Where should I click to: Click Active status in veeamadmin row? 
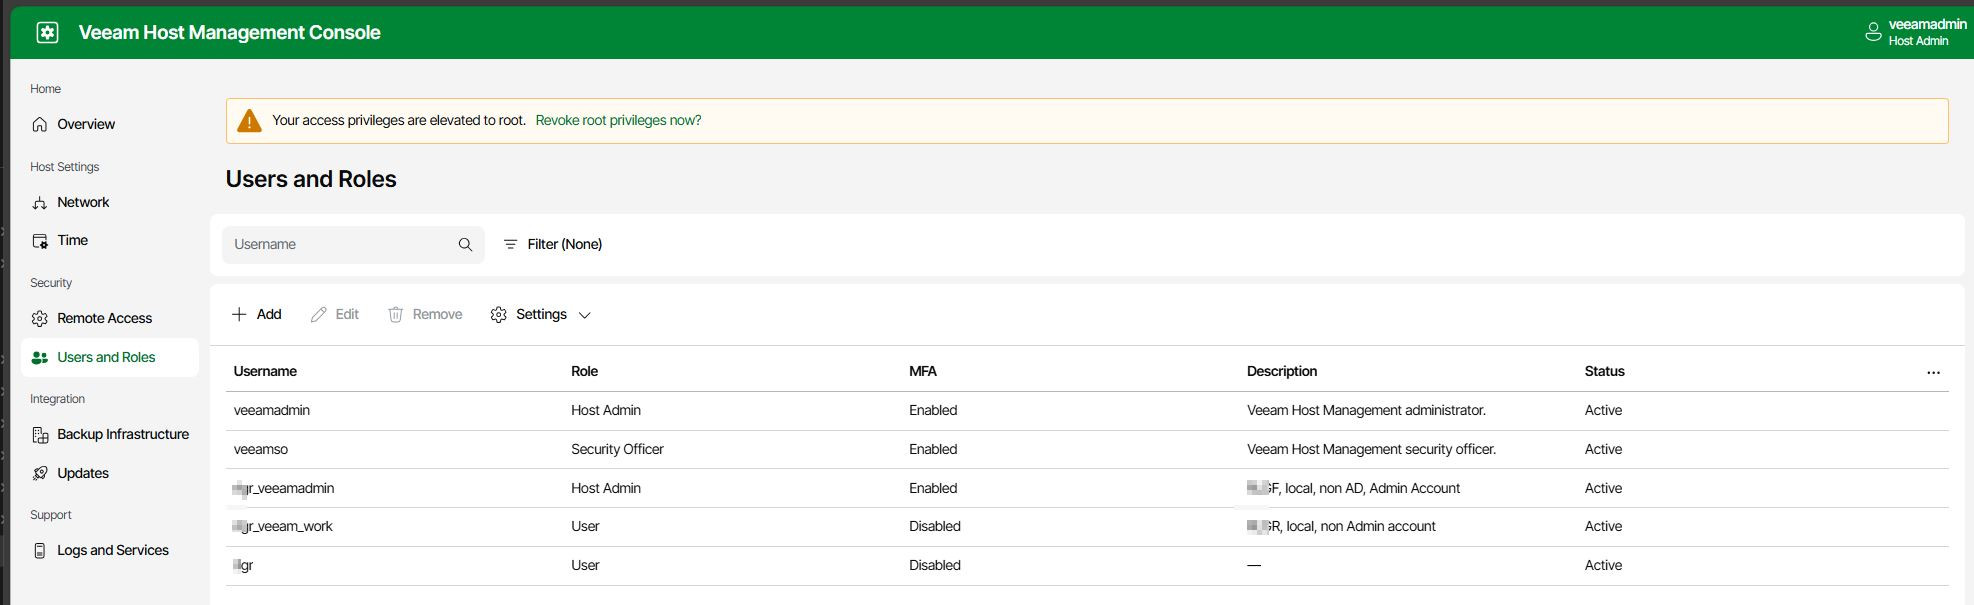[x=1603, y=410]
